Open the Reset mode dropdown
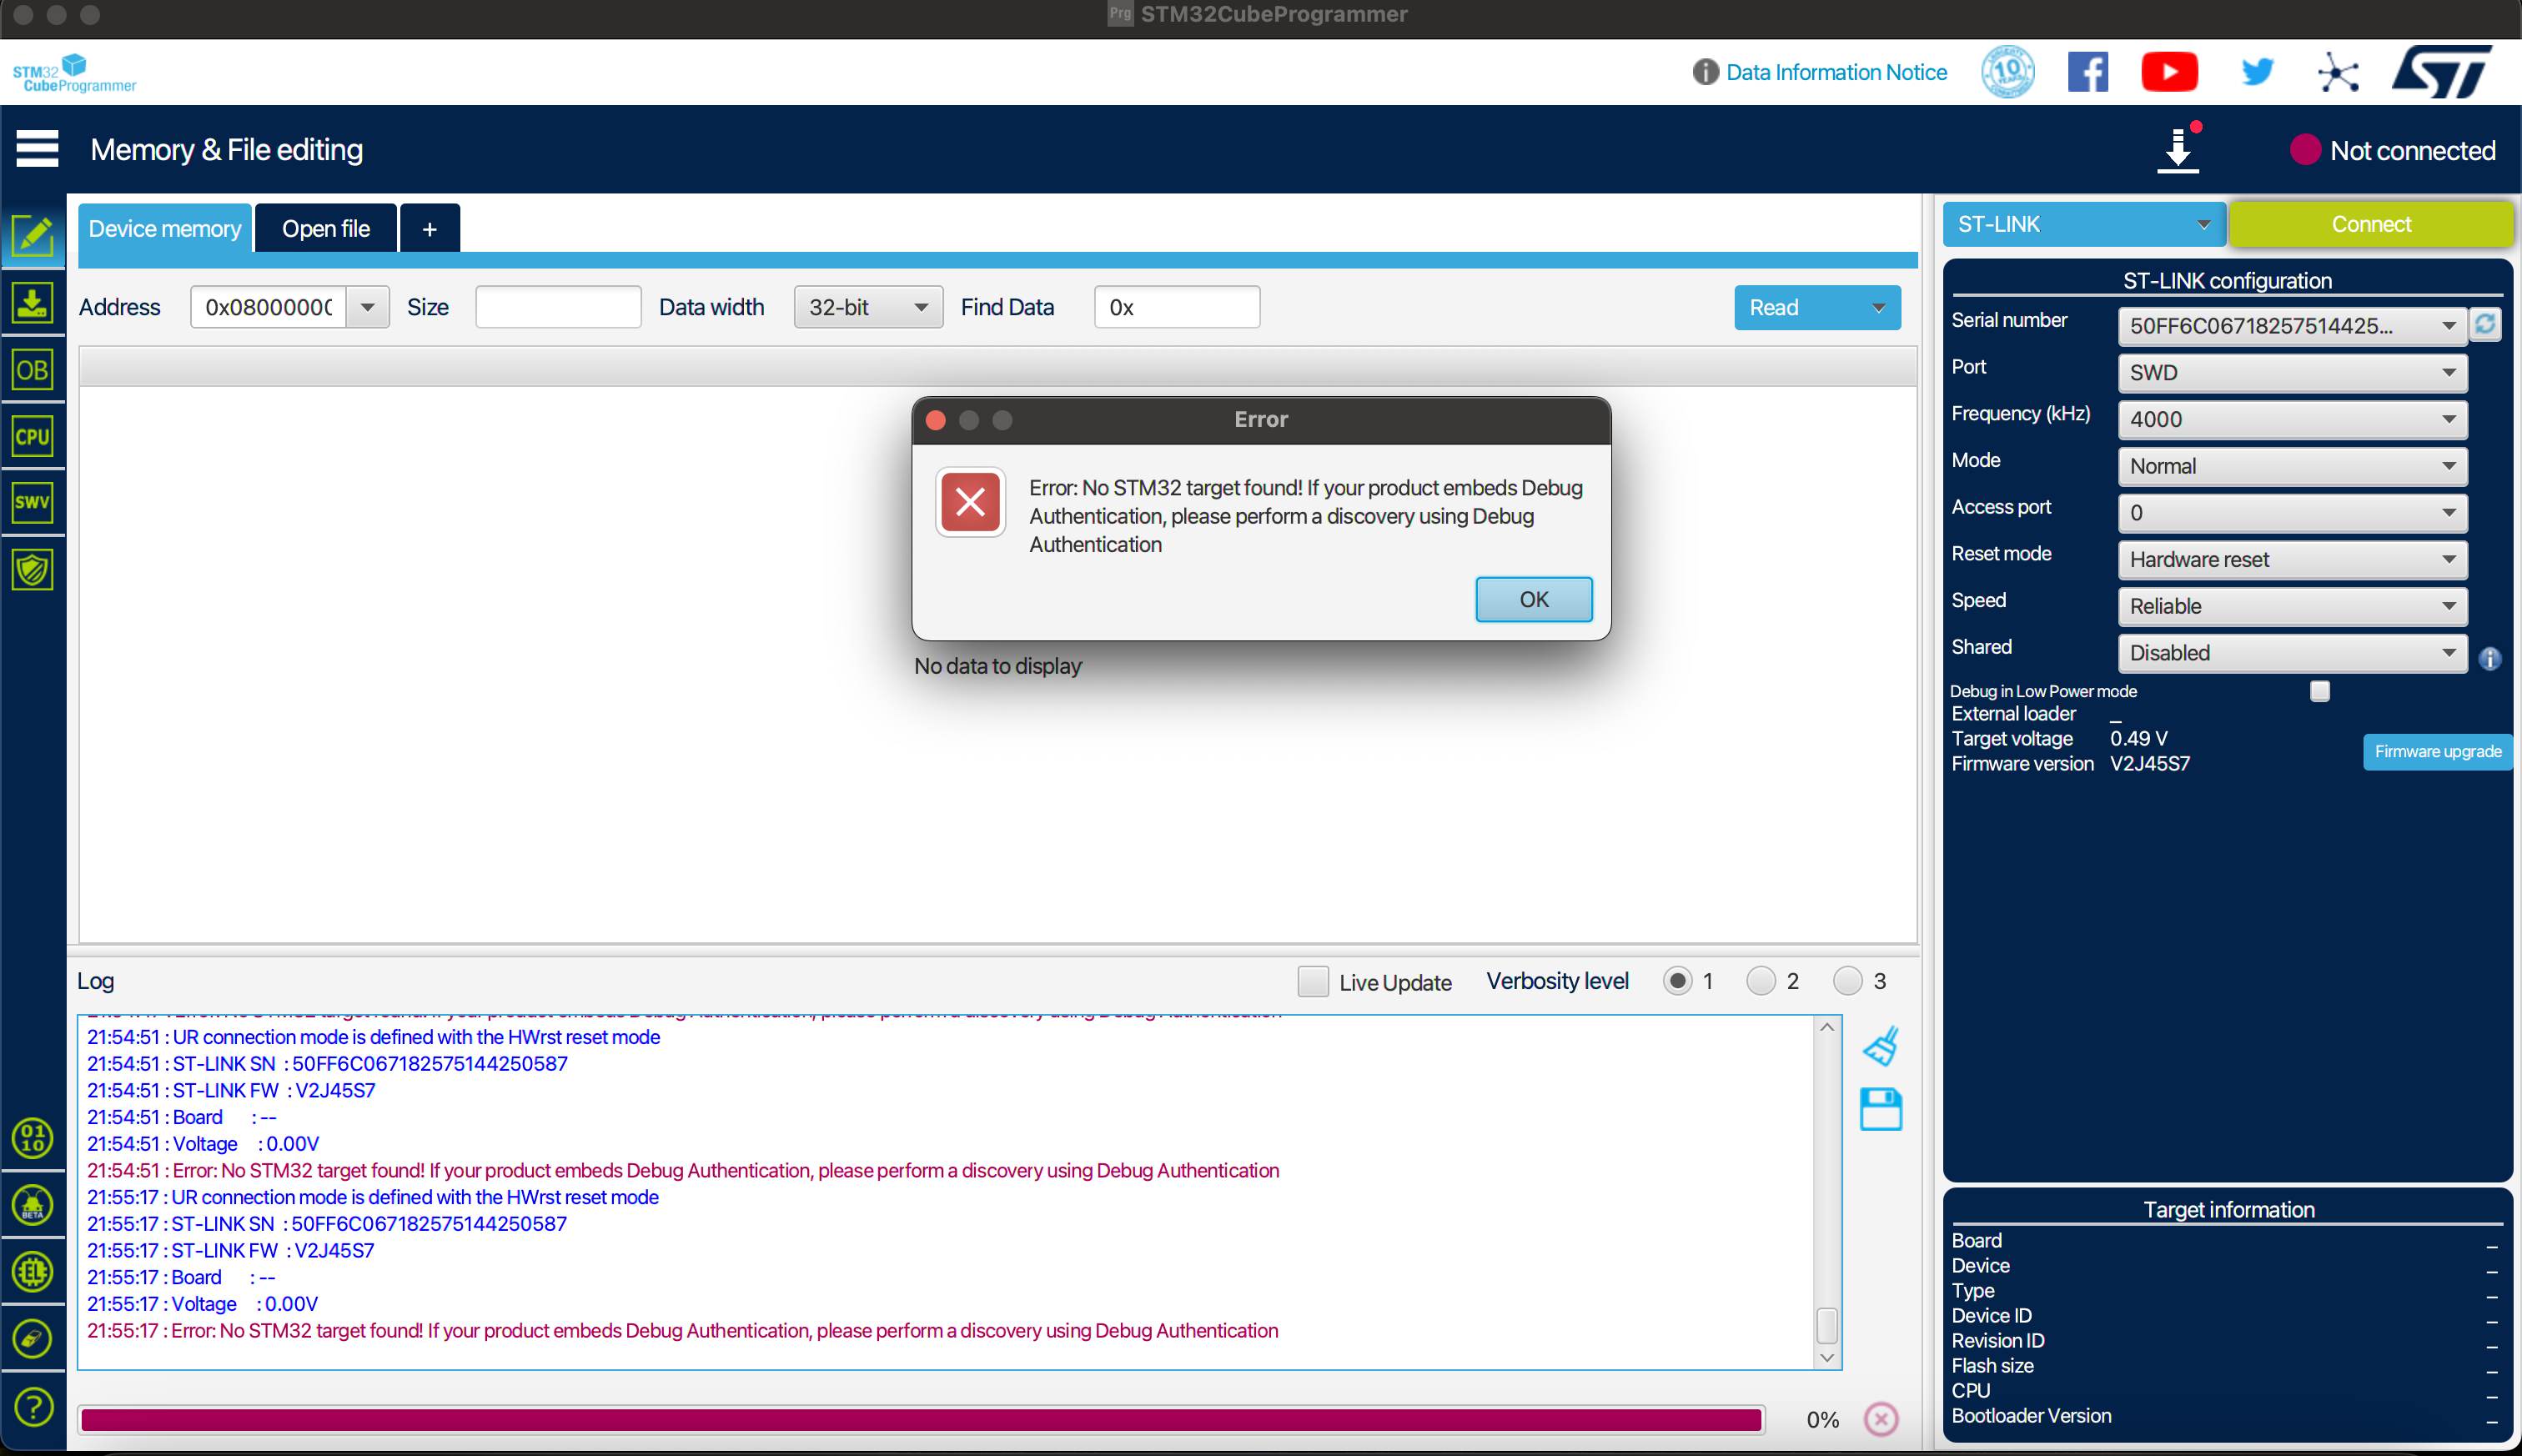Image resolution: width=2522 pixels, height=1456 pixels. [x=2291, y=559]
